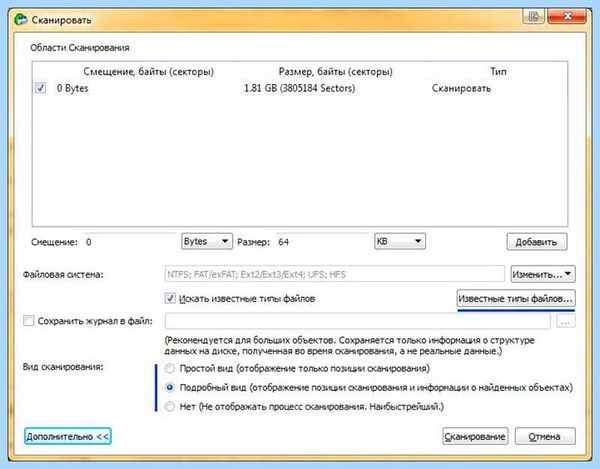Click the Отмена button
Screen dimensions: 600x469
tap(545, 436)
